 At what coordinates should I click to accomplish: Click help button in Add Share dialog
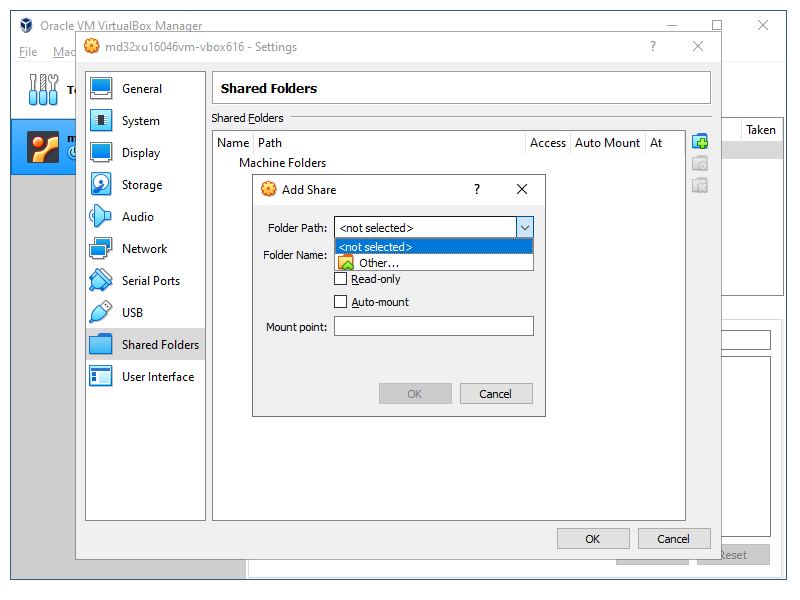[477, 189]
